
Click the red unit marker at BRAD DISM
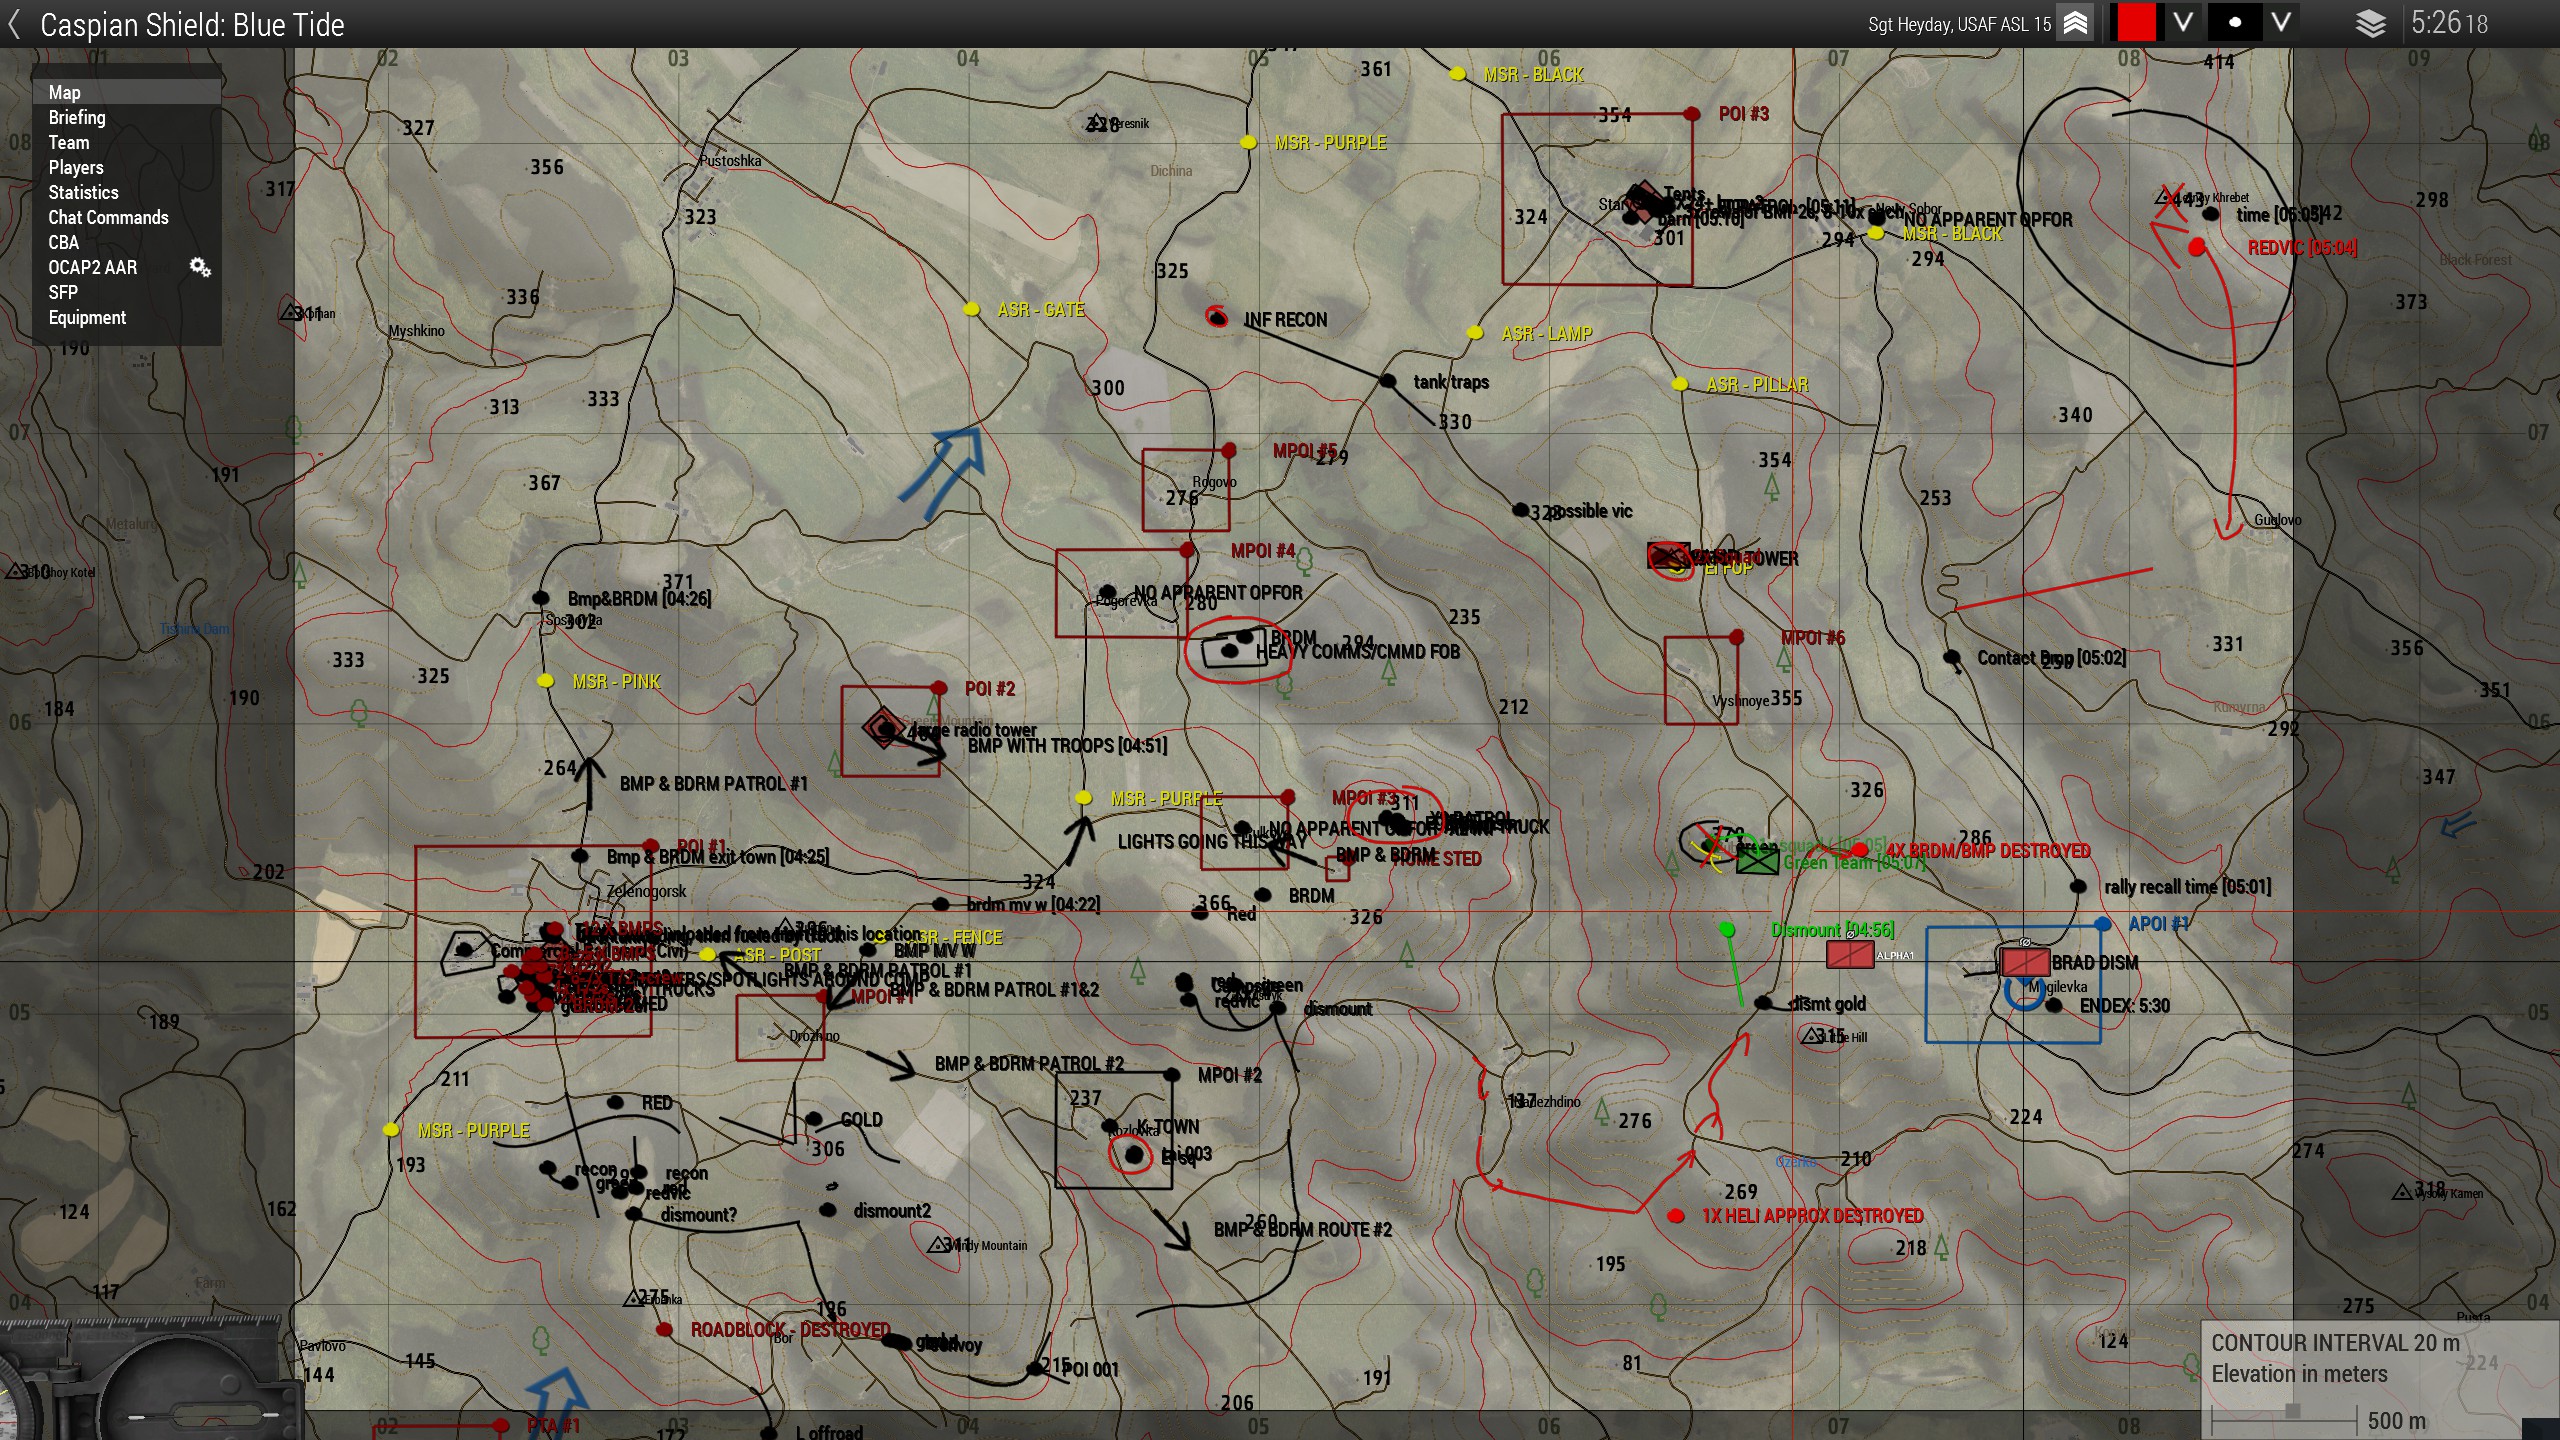pyautogui.click(x=2025, y=962)
